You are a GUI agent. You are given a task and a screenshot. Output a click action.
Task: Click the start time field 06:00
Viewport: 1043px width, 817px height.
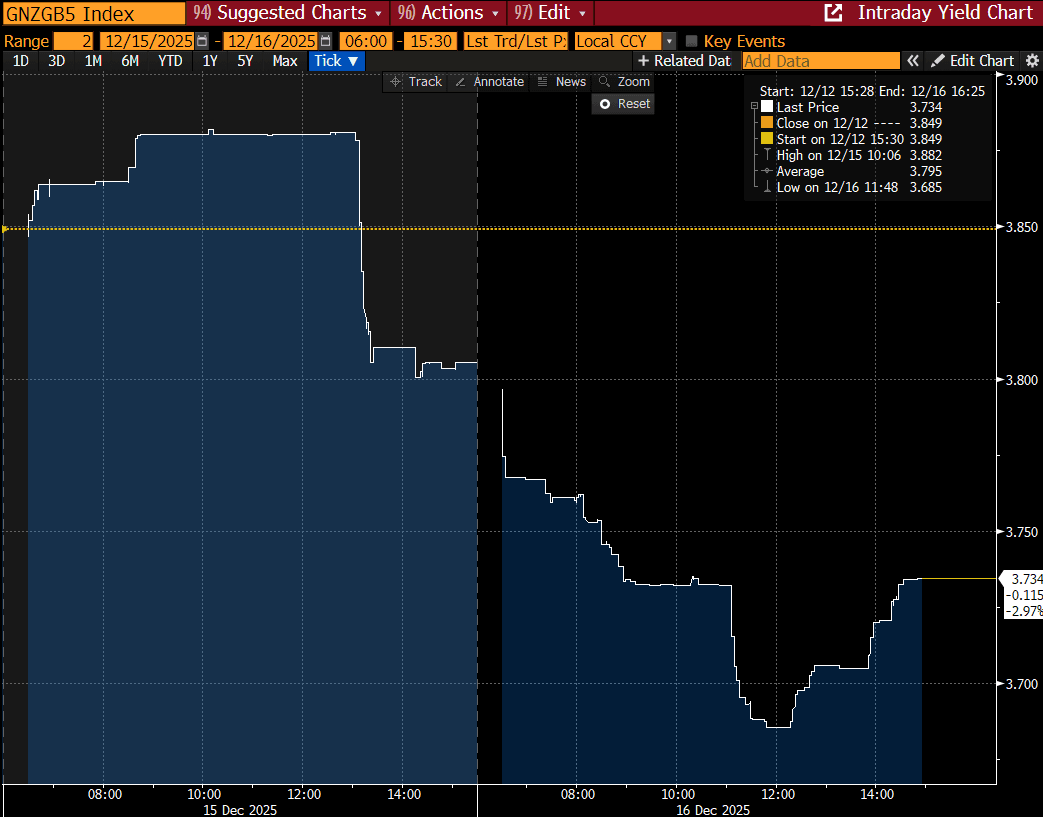point(366,41)
